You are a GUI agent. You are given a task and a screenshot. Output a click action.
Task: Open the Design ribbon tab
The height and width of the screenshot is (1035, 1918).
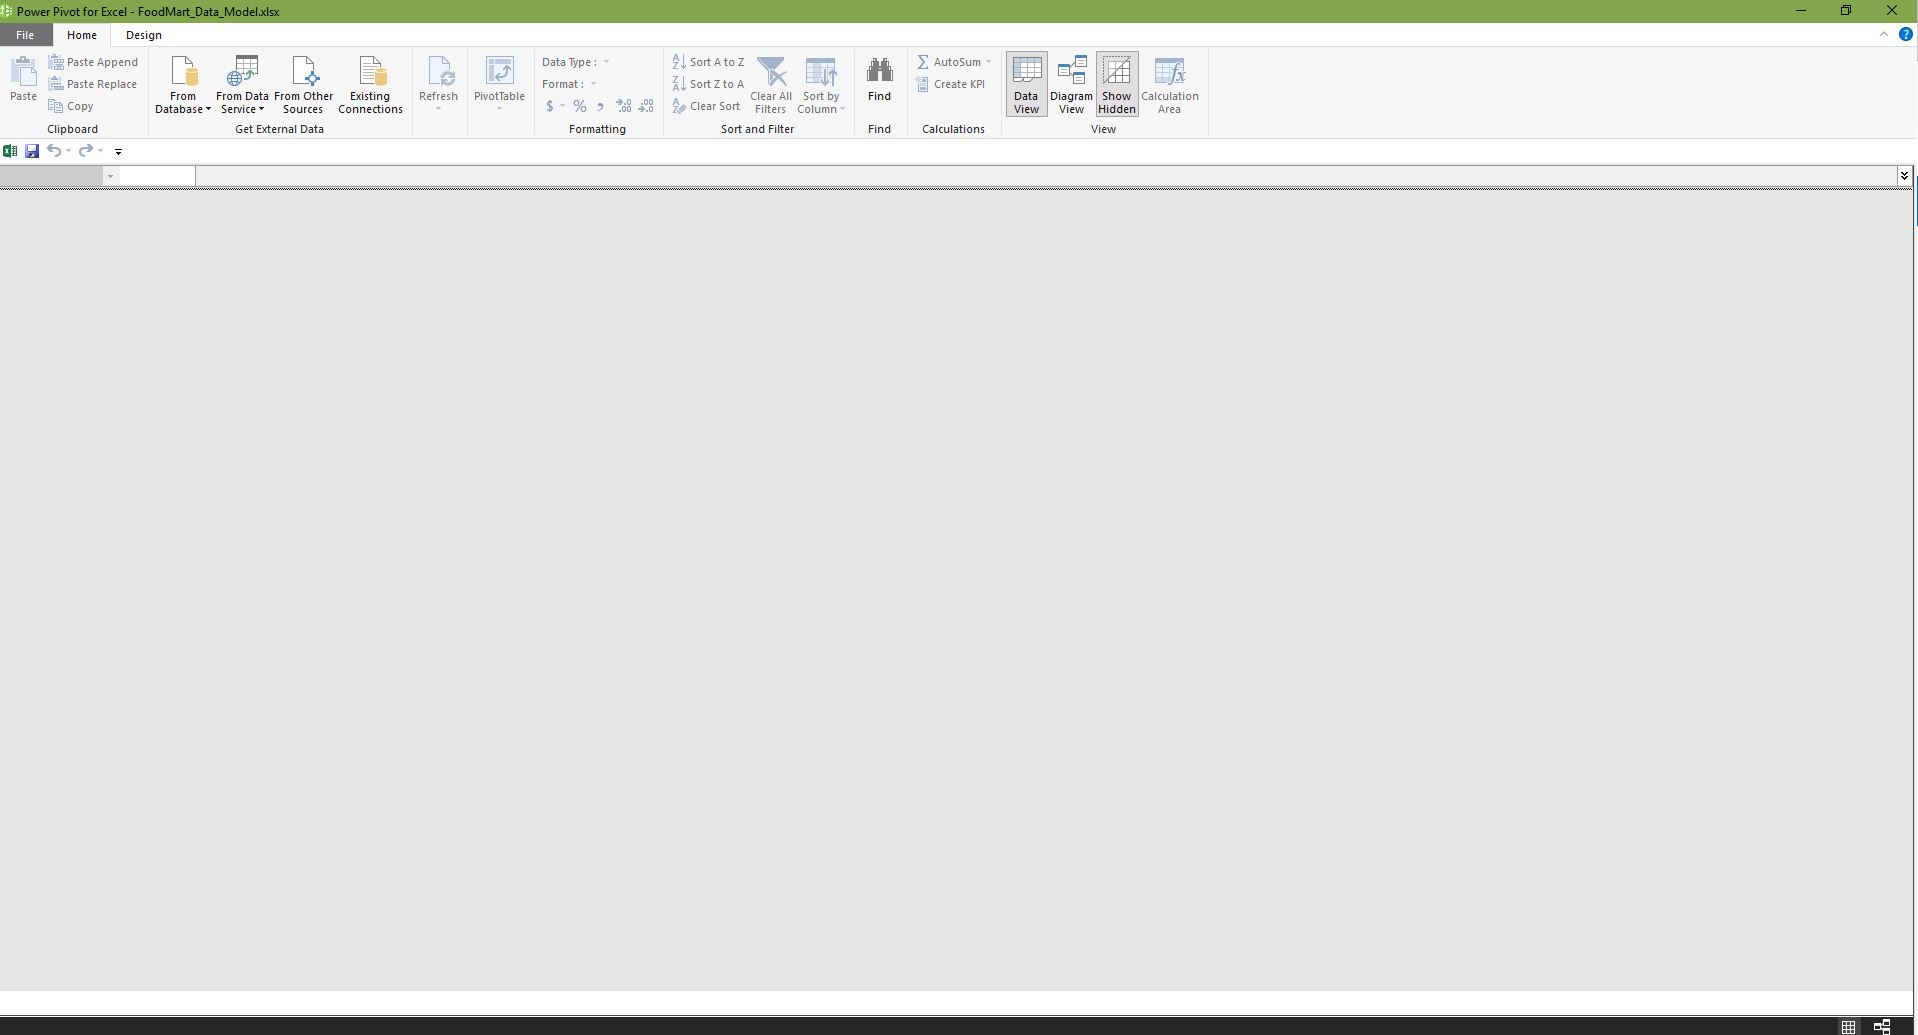pos(144,35)
